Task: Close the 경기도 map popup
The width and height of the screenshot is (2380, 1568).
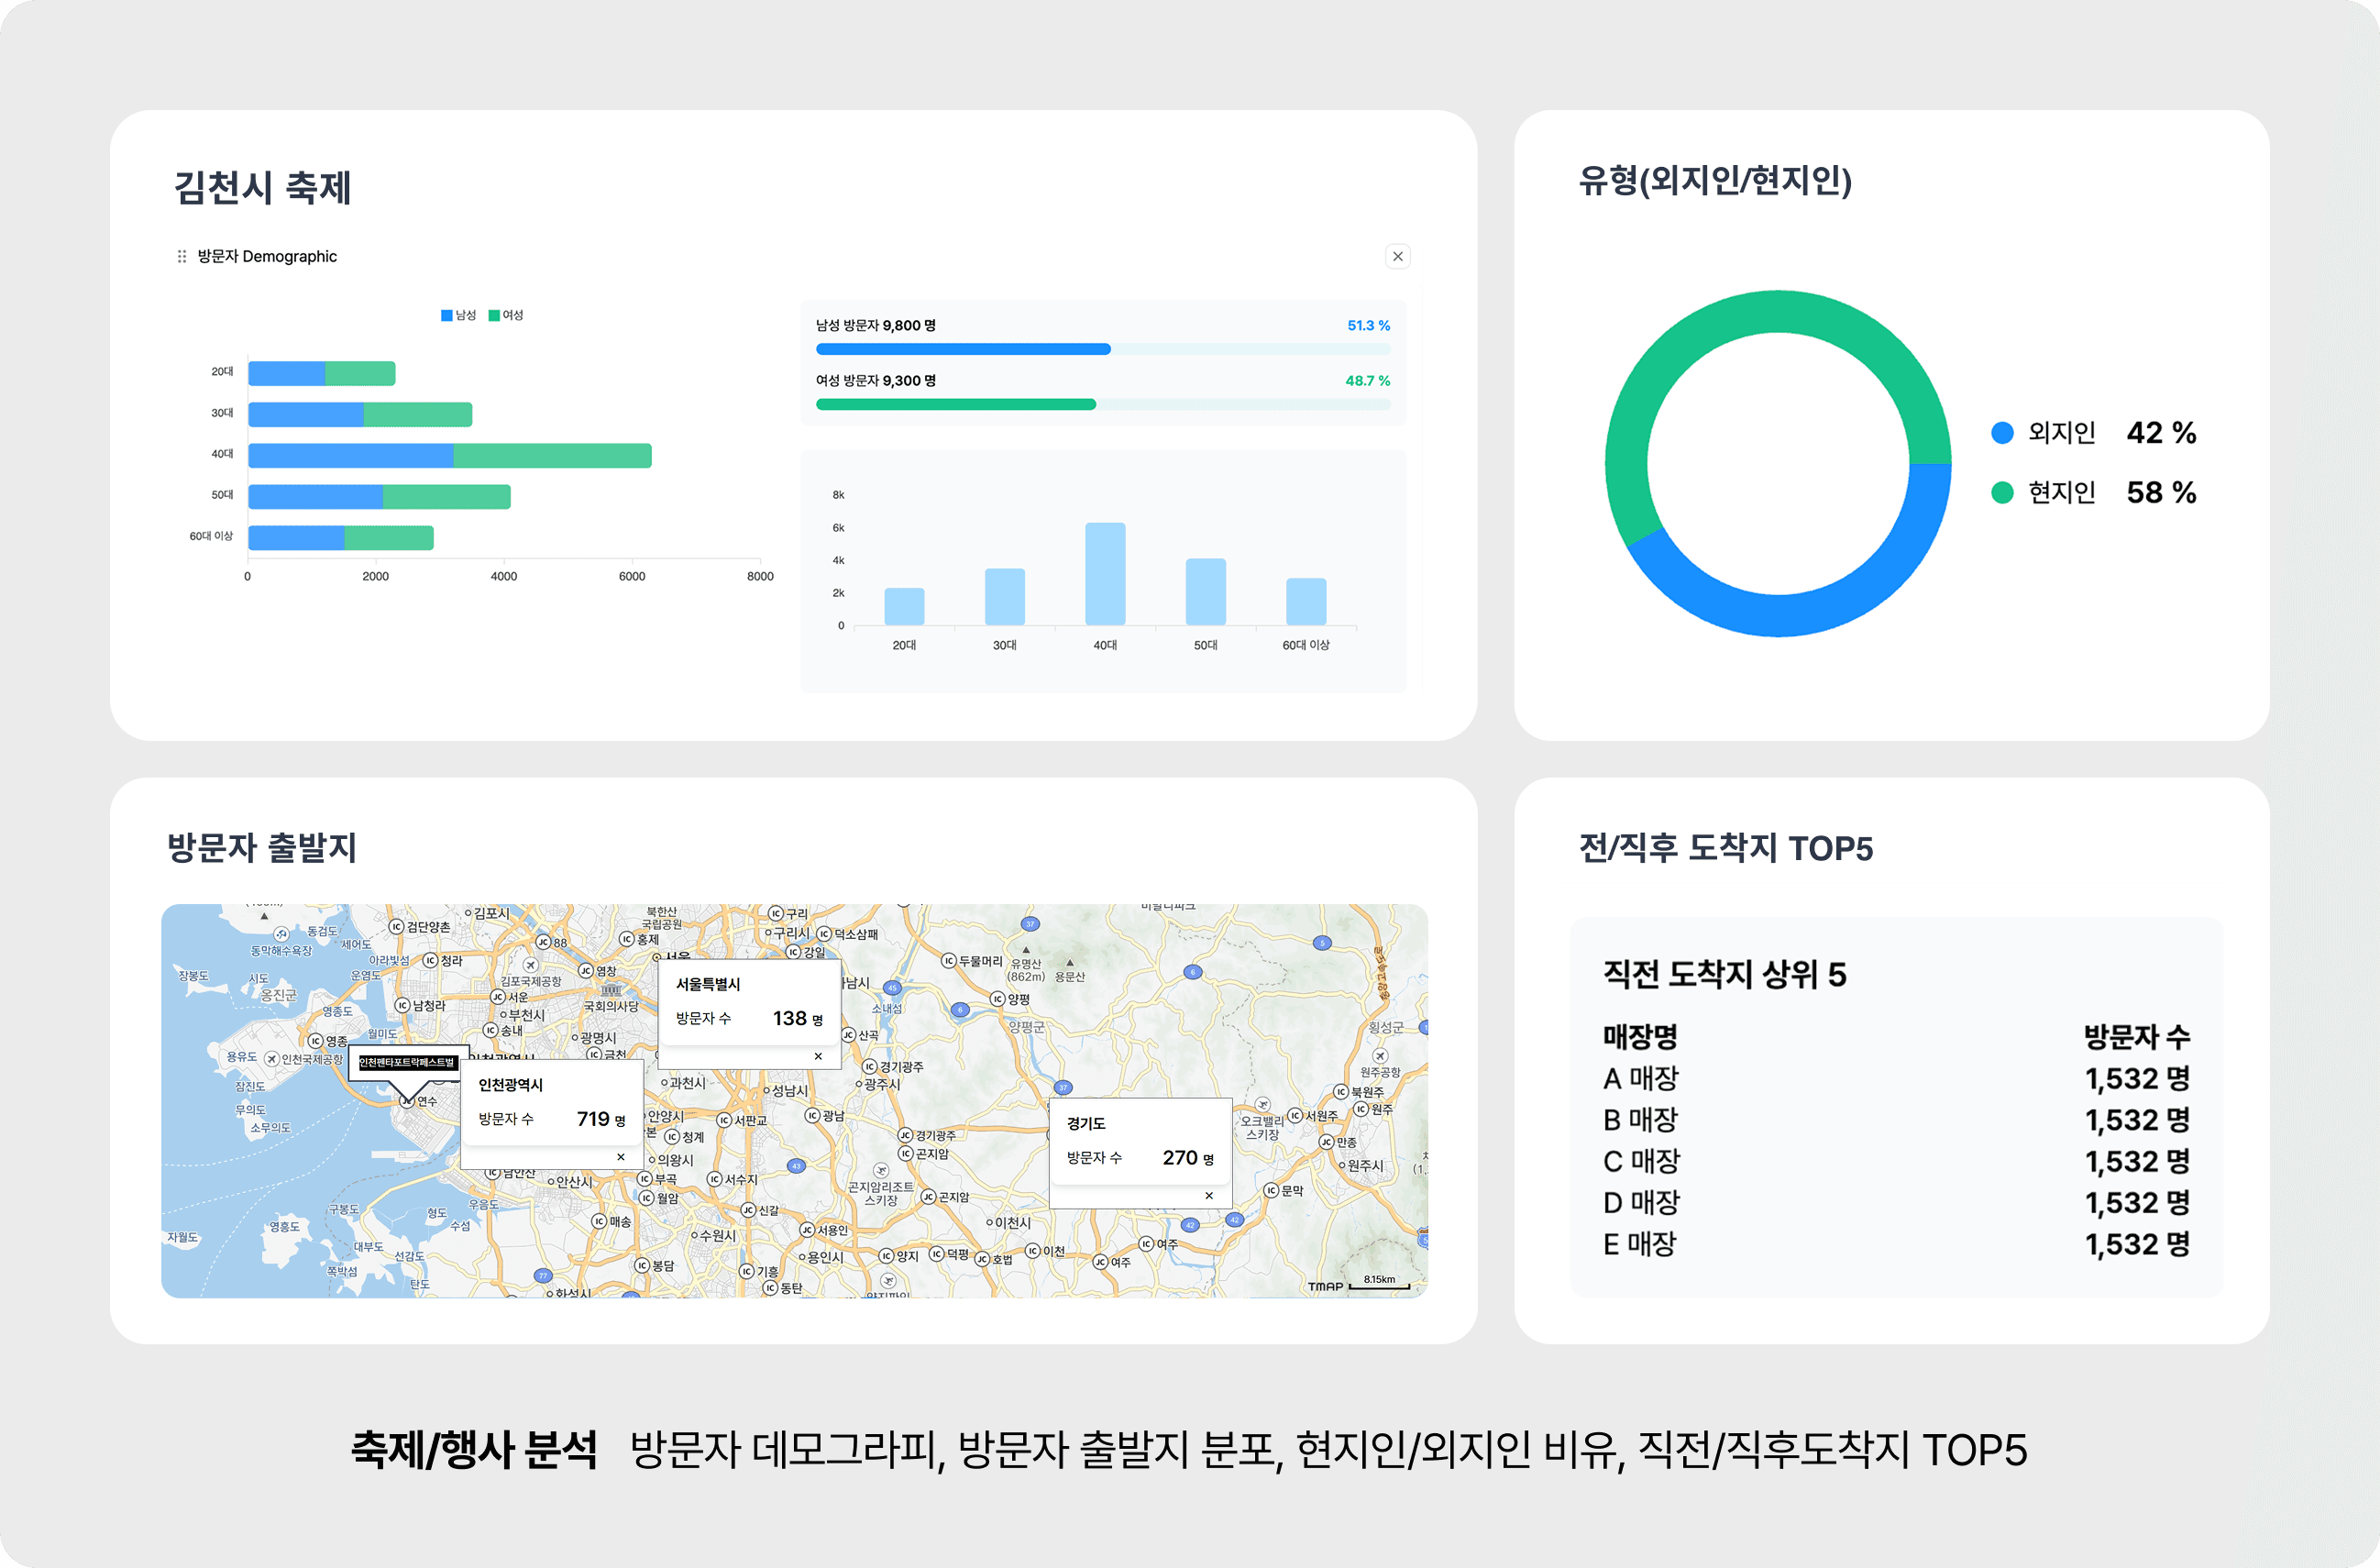Action: (1210, 1197)
